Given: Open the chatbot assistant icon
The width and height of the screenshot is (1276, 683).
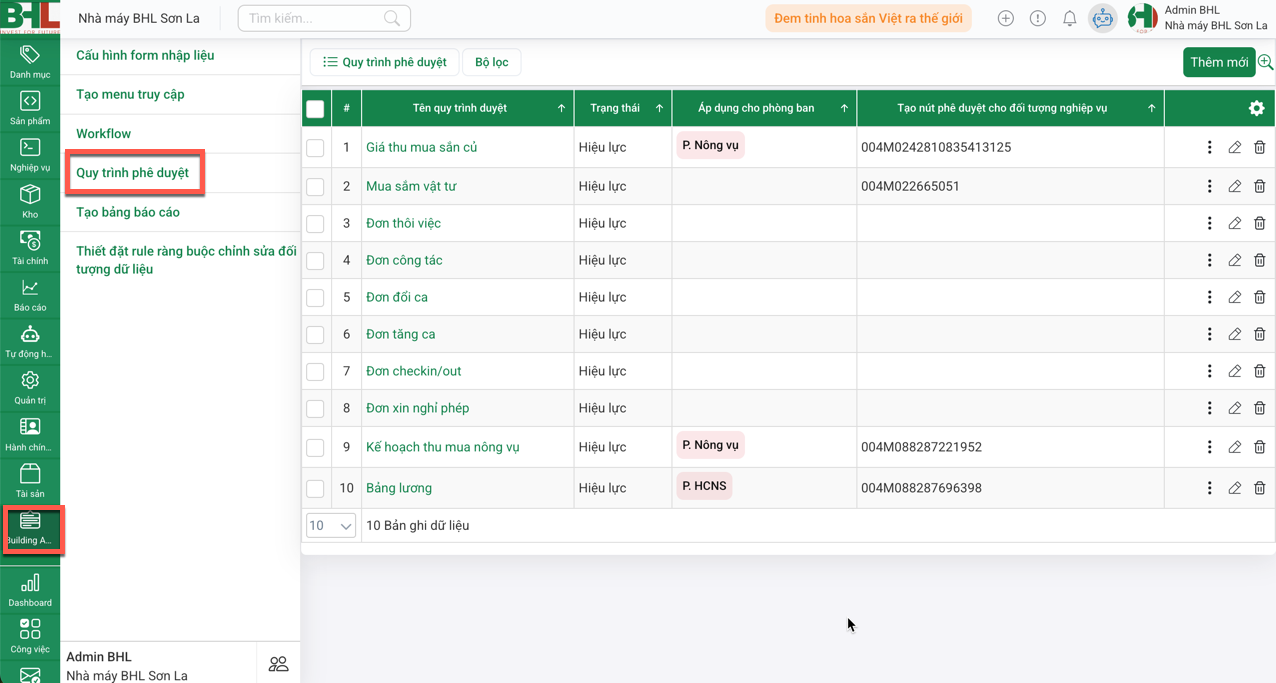Looking at the screenshot, I should [x=1102, y=18].
